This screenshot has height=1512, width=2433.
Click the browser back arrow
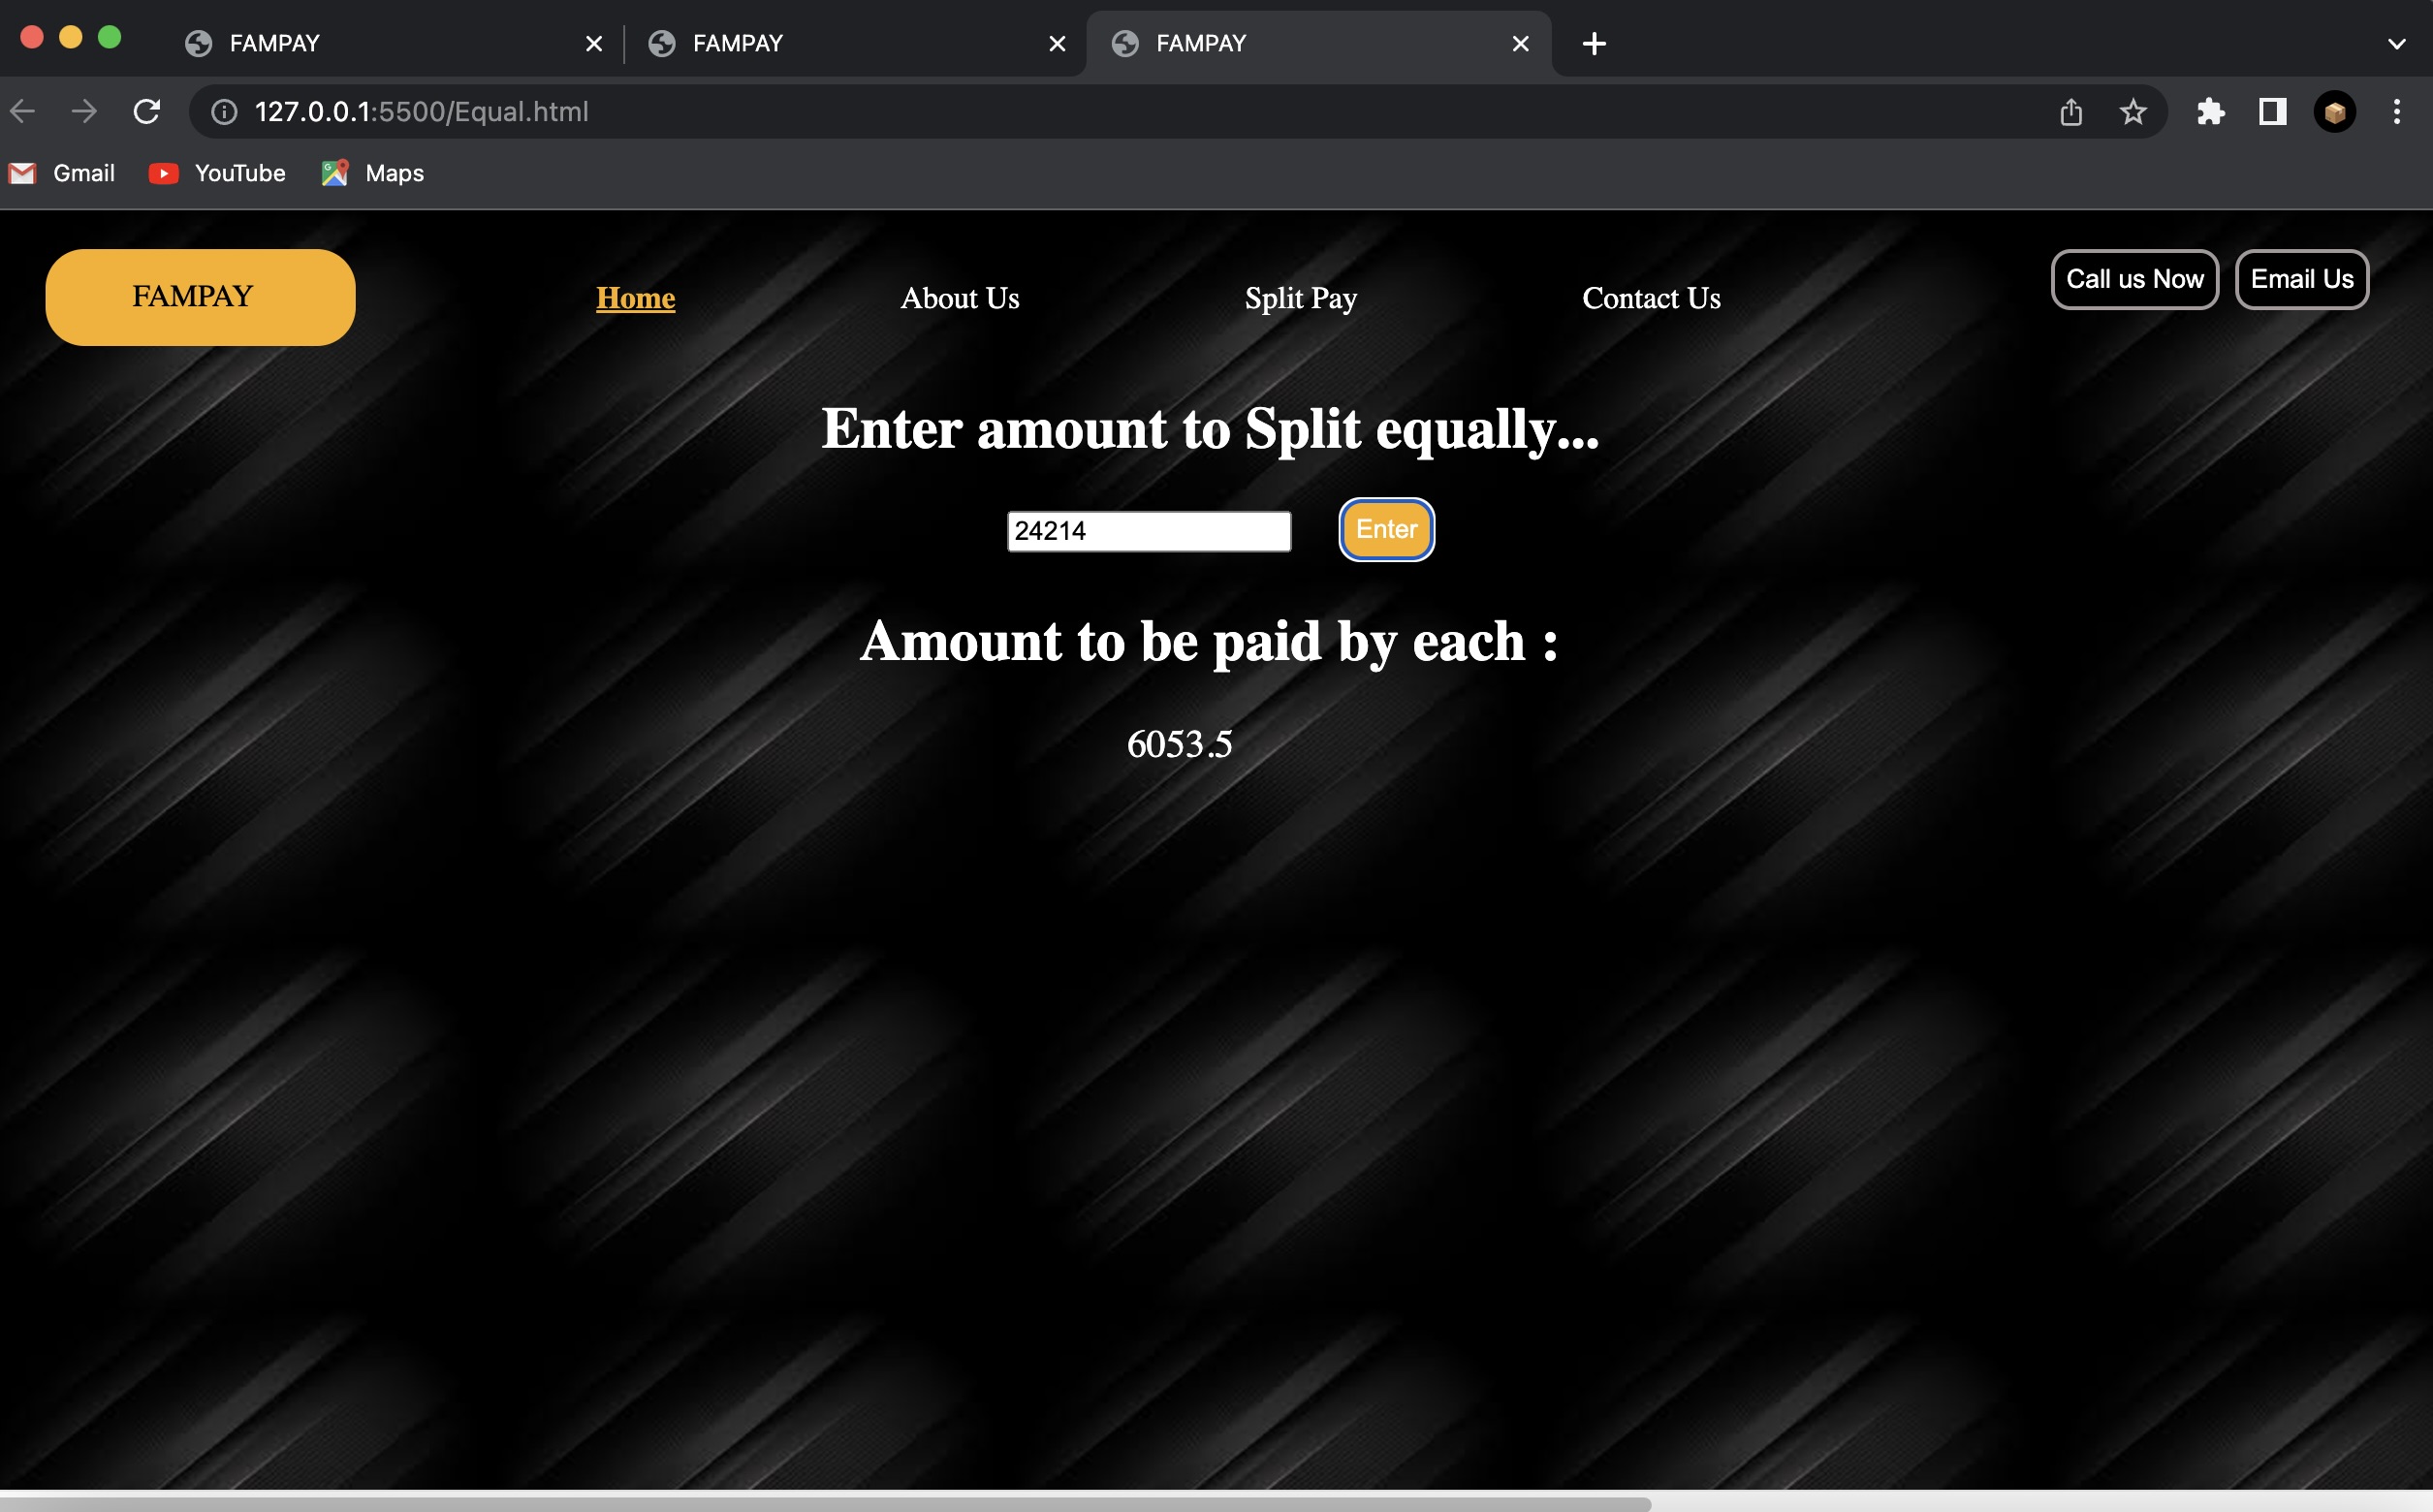22,112
